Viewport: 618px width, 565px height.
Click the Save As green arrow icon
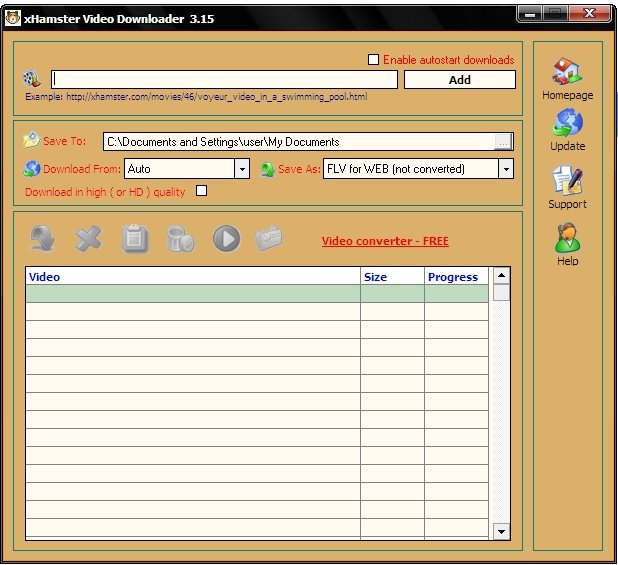click(268, 169)
